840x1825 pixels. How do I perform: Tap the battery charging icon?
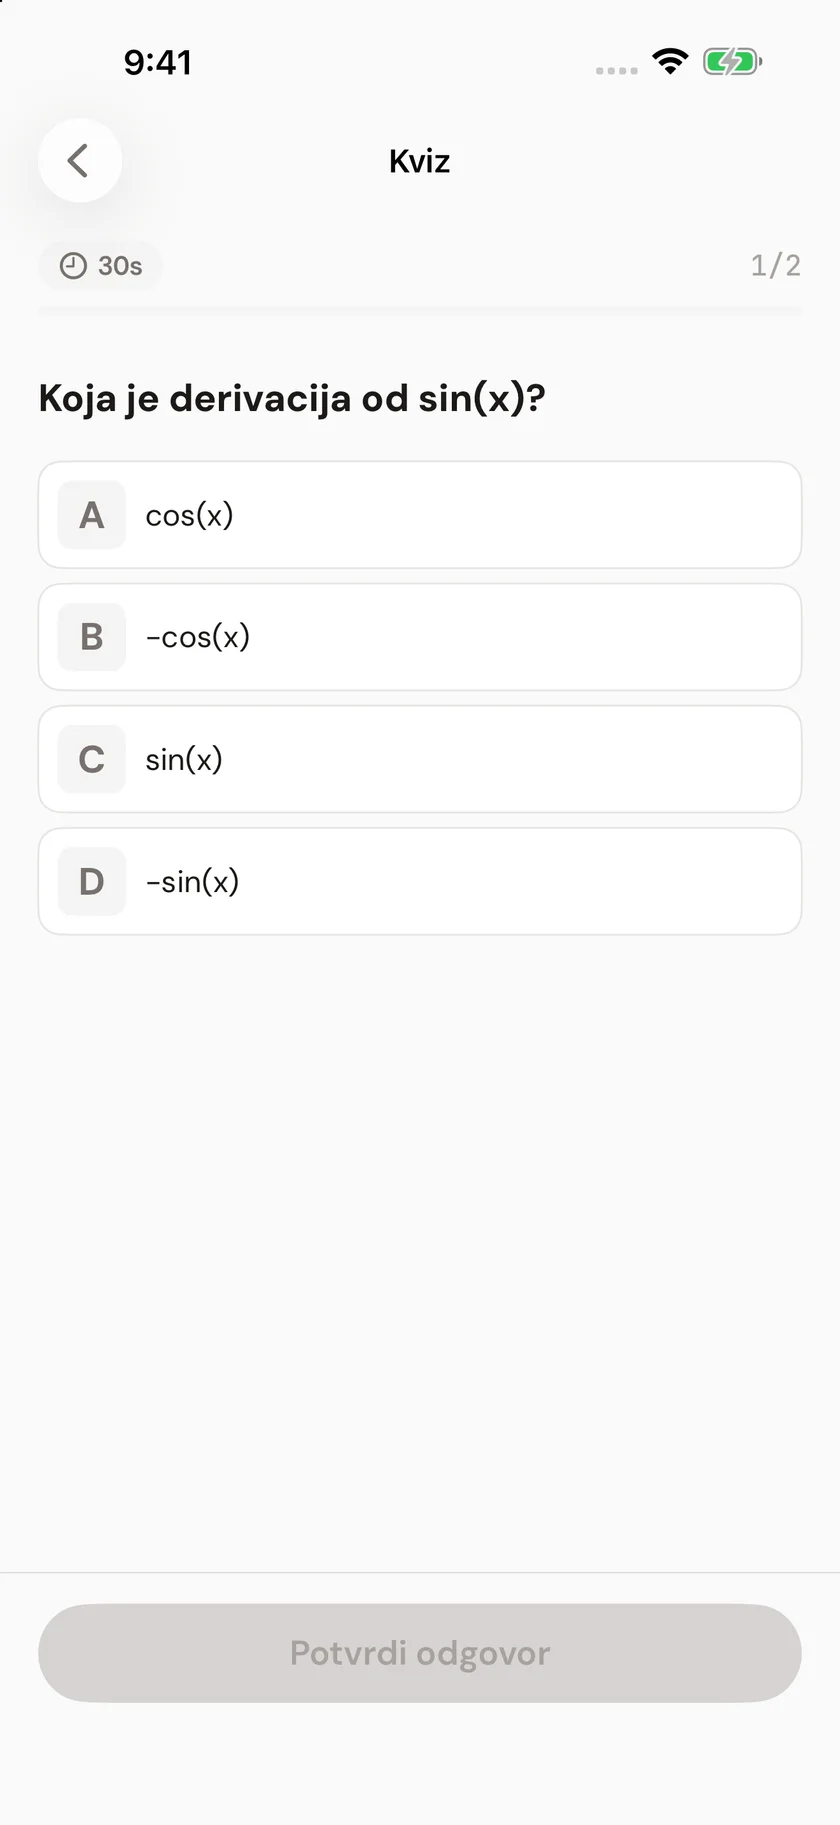(x=732, y=62)
